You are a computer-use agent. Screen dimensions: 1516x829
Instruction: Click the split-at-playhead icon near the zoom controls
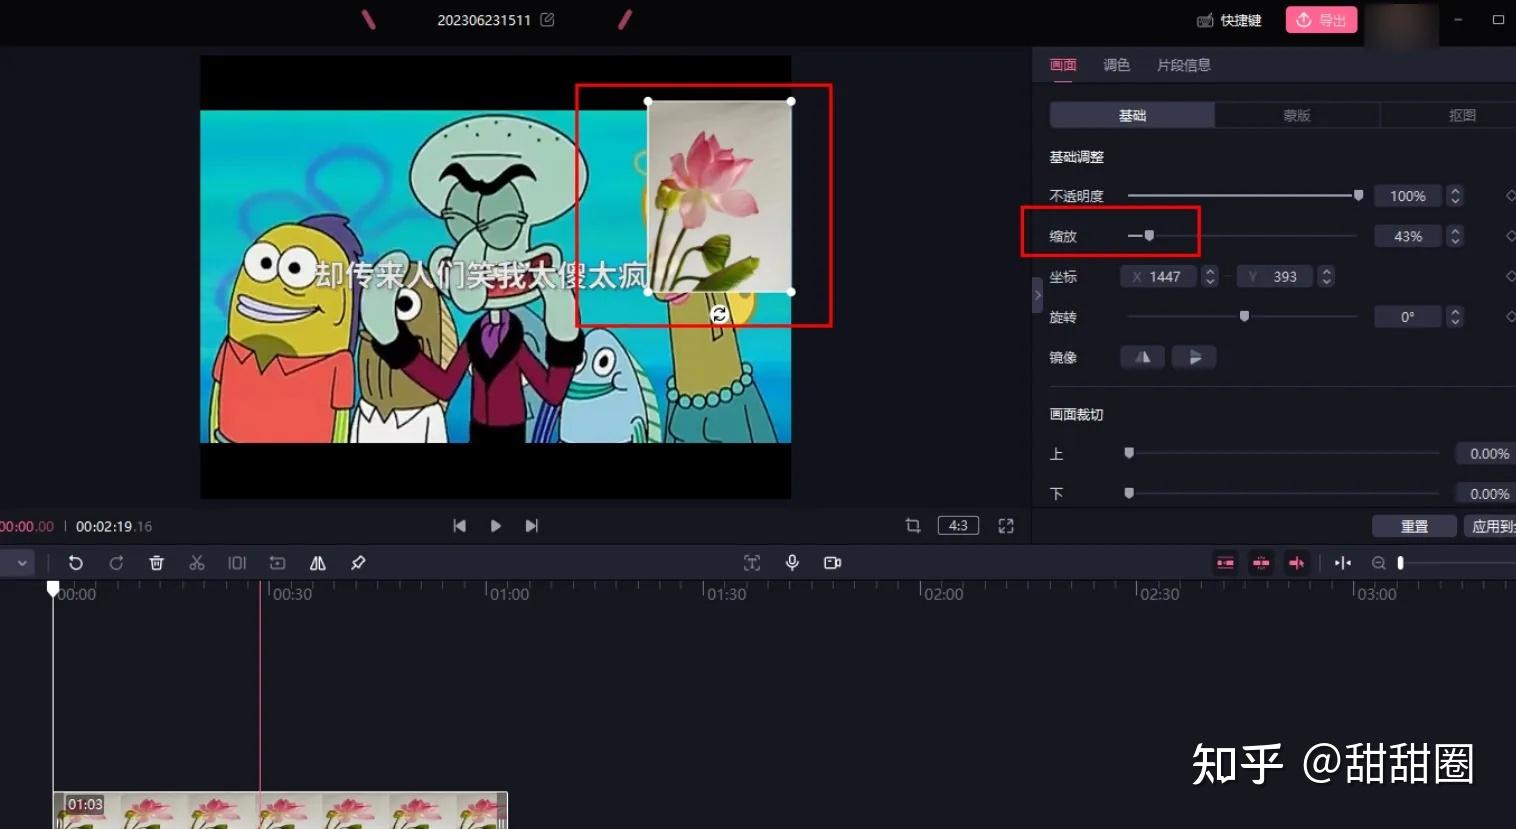point(1343,563)
